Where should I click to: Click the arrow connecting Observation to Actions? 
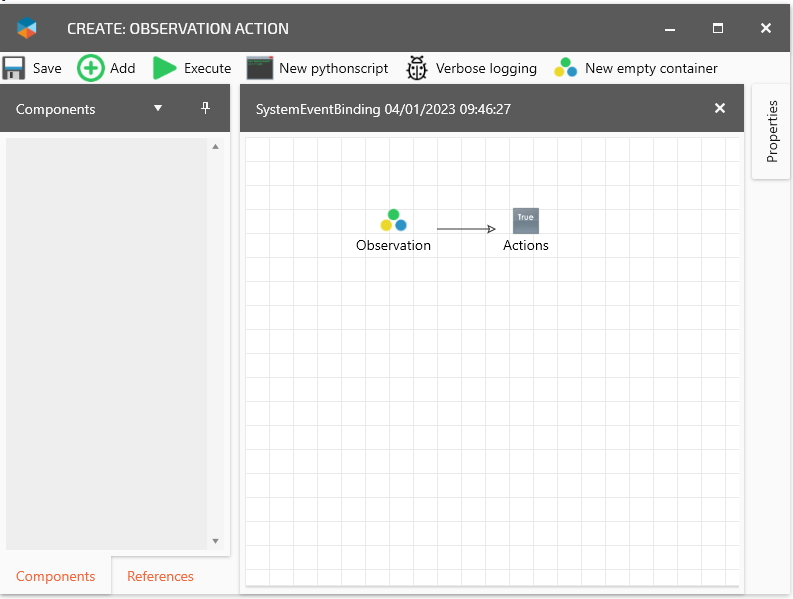click(x=466, y=229)
